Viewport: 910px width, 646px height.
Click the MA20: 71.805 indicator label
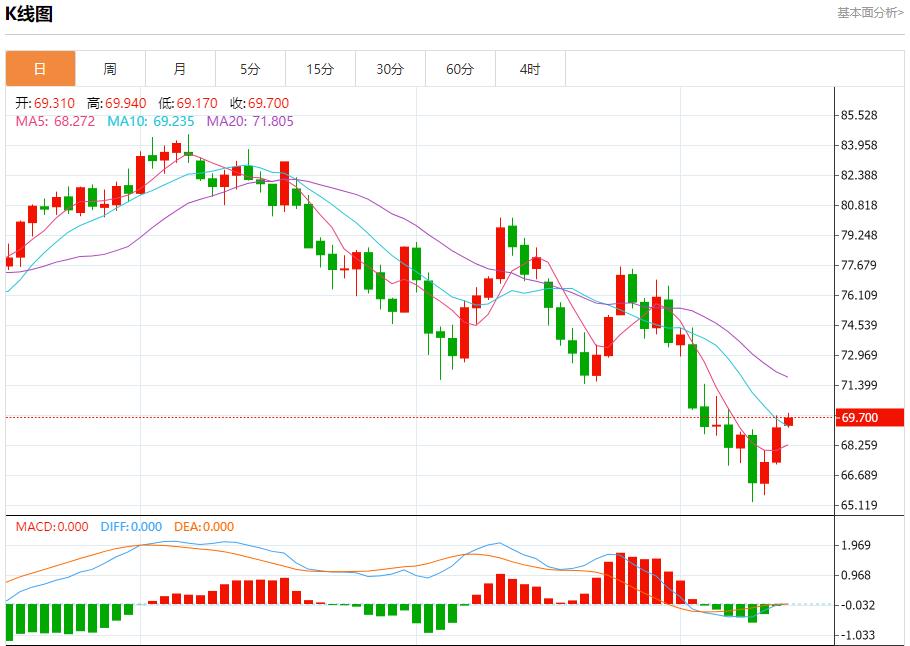click(x=250, y=121)
